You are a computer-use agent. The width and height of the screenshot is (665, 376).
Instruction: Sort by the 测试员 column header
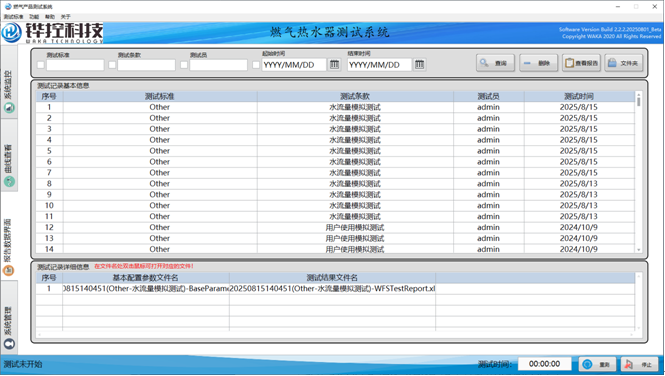click(x=489, y=96)
